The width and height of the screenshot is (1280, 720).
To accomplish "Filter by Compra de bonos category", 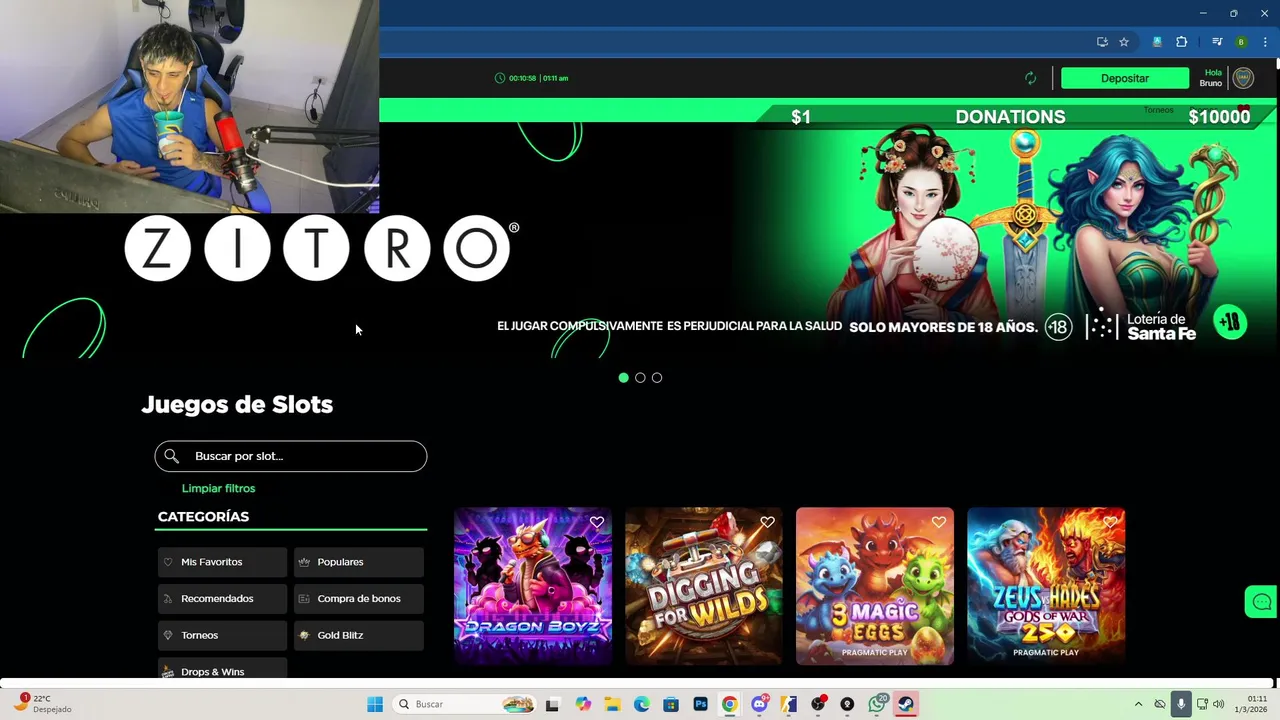I will click(359, 599).
